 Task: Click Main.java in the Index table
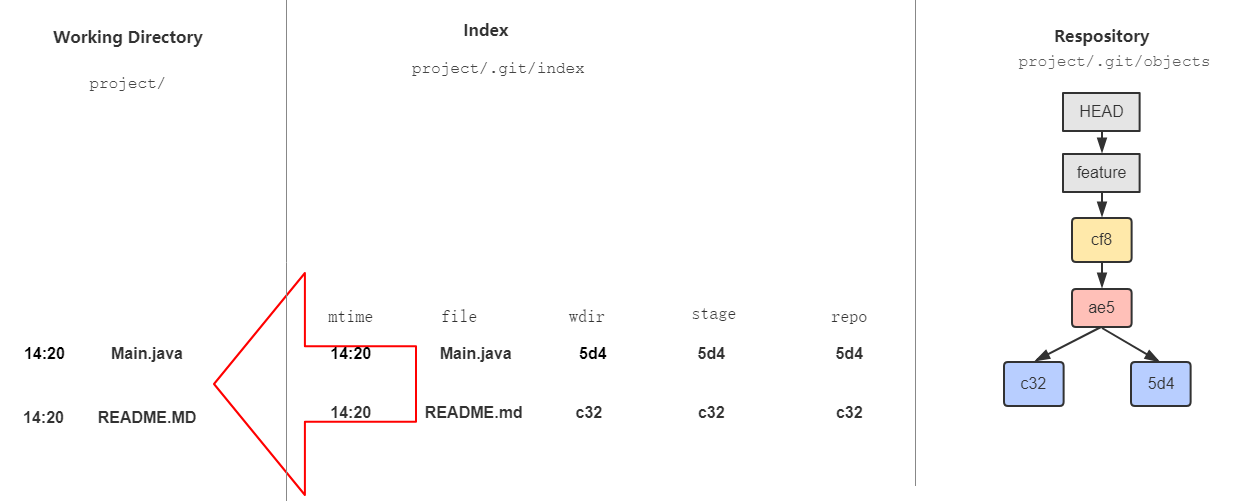[476, 353]
